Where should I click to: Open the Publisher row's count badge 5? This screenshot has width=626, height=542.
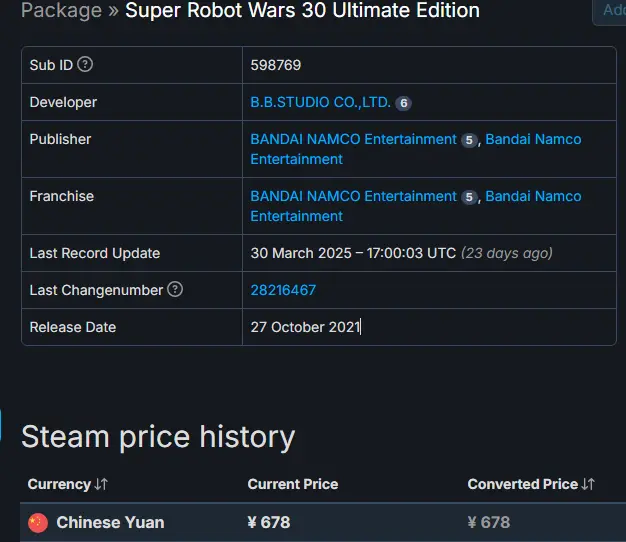click(x=469, y=140)
